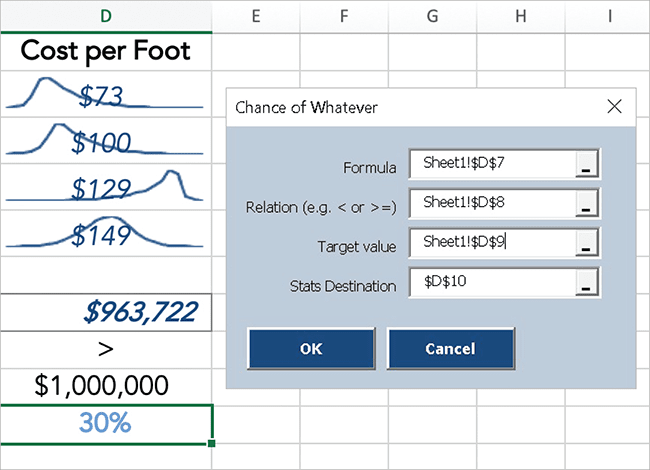
Task: Select the Cost per Foot header cell
Action: [106, 52]
